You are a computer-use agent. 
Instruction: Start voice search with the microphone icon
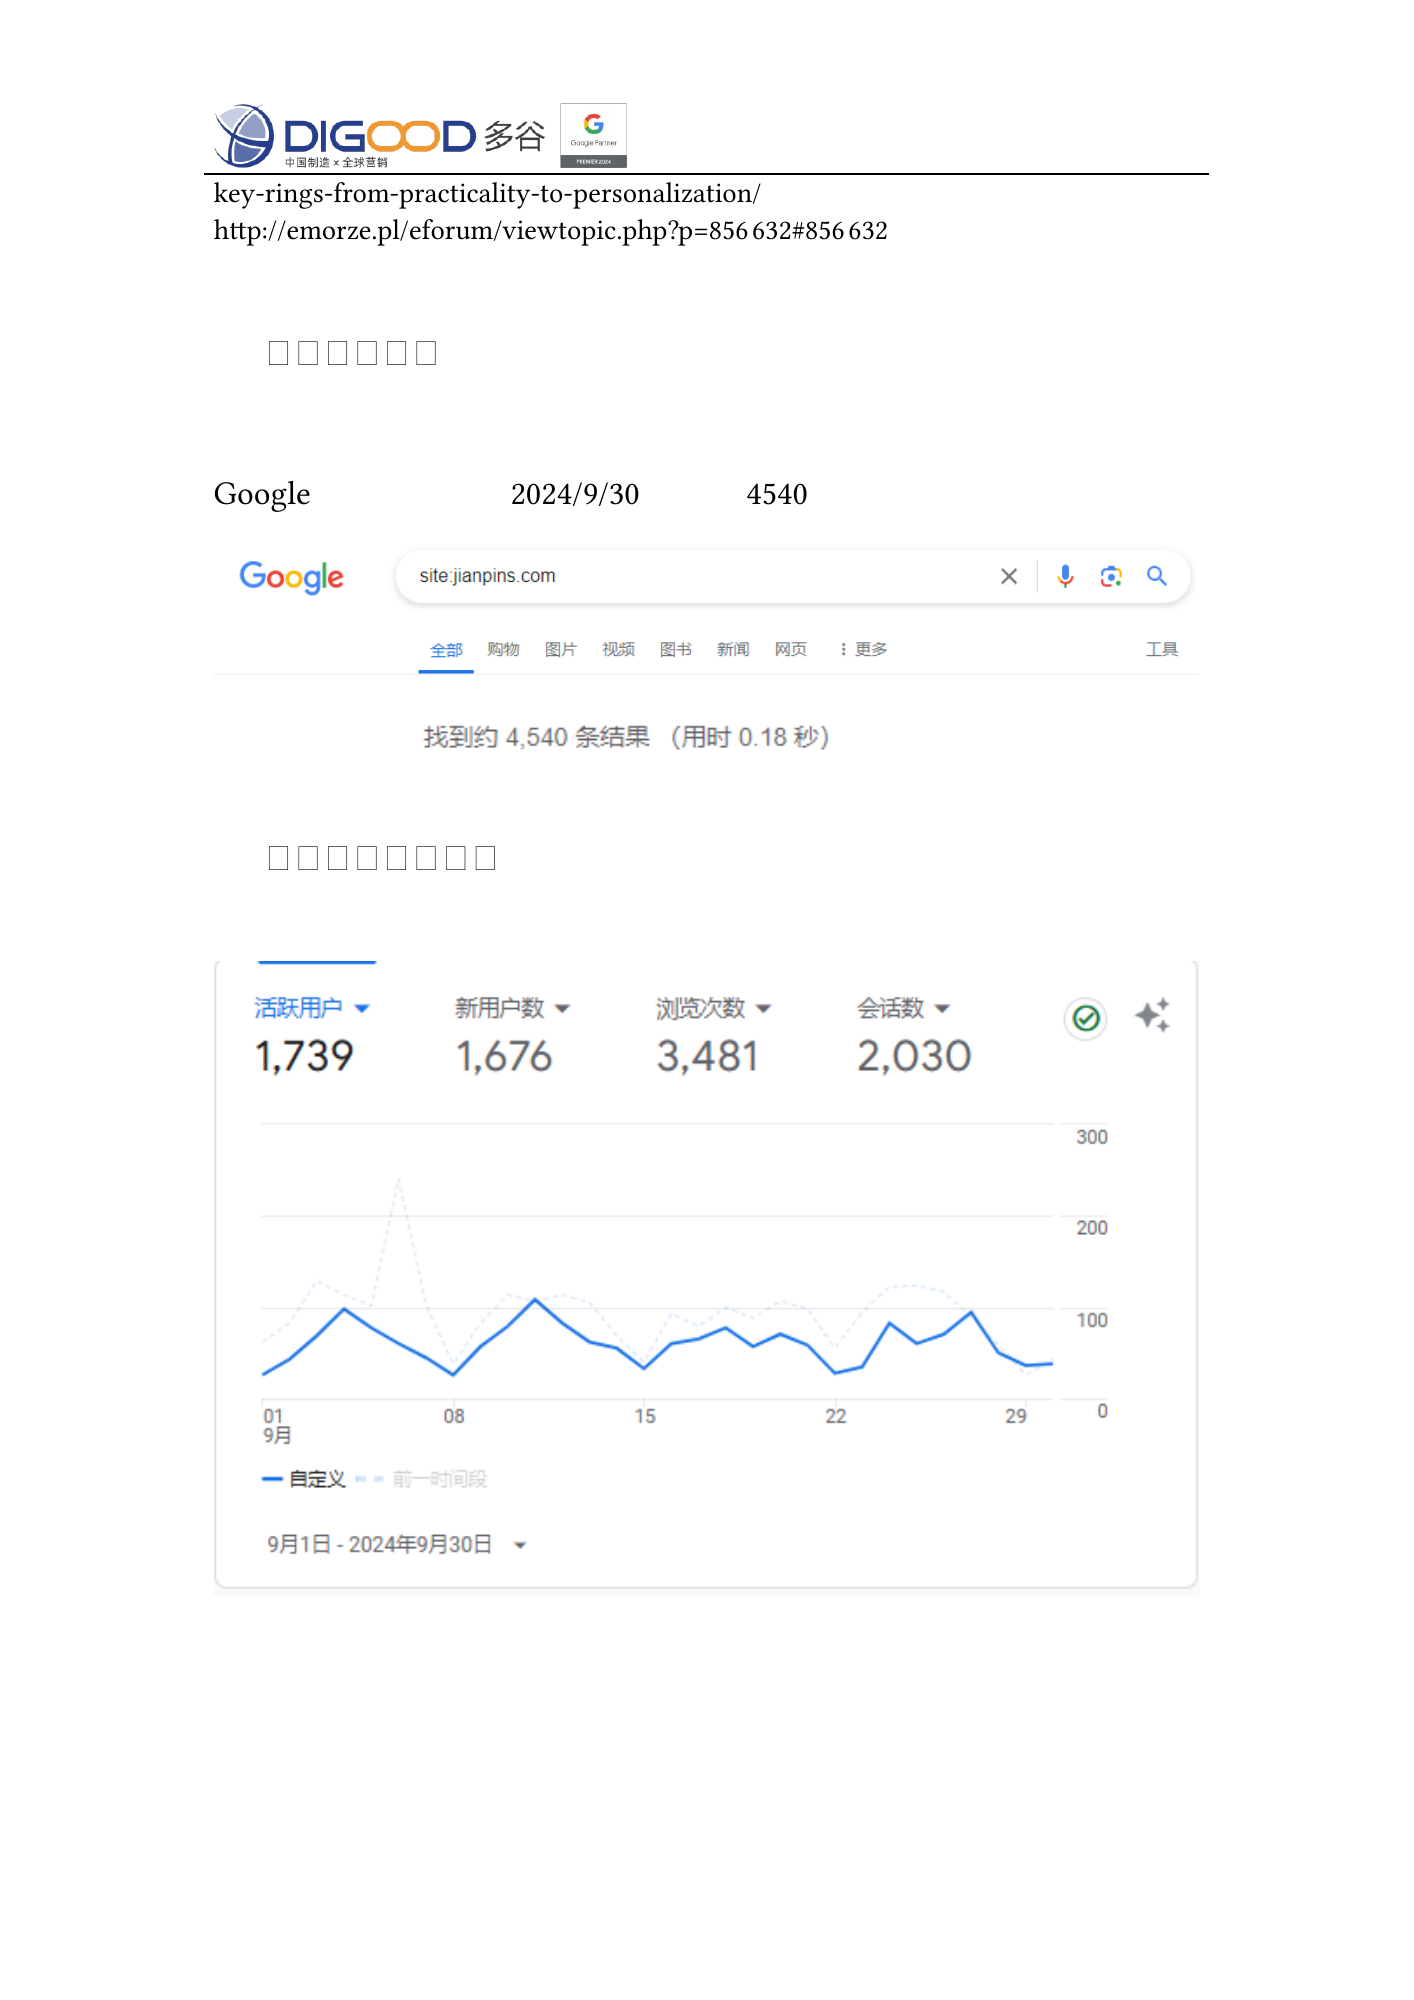(1065, 576)
